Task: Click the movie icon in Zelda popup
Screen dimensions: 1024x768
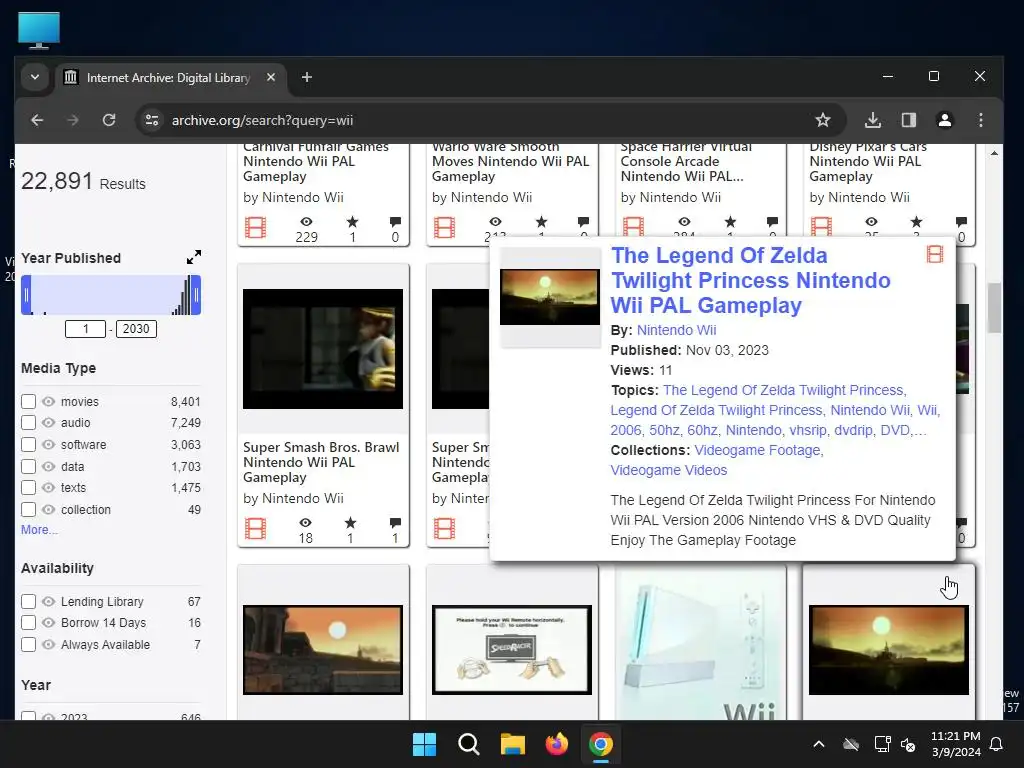Action: (935, 254)
